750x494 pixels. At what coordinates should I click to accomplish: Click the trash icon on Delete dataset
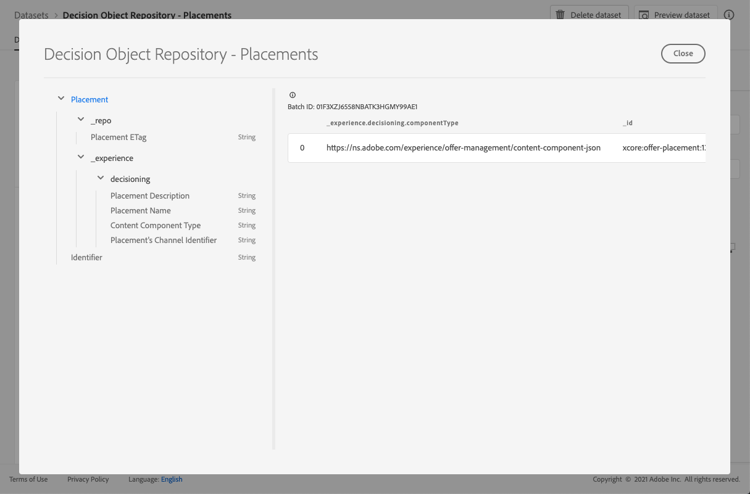click(x=560, y=15)
